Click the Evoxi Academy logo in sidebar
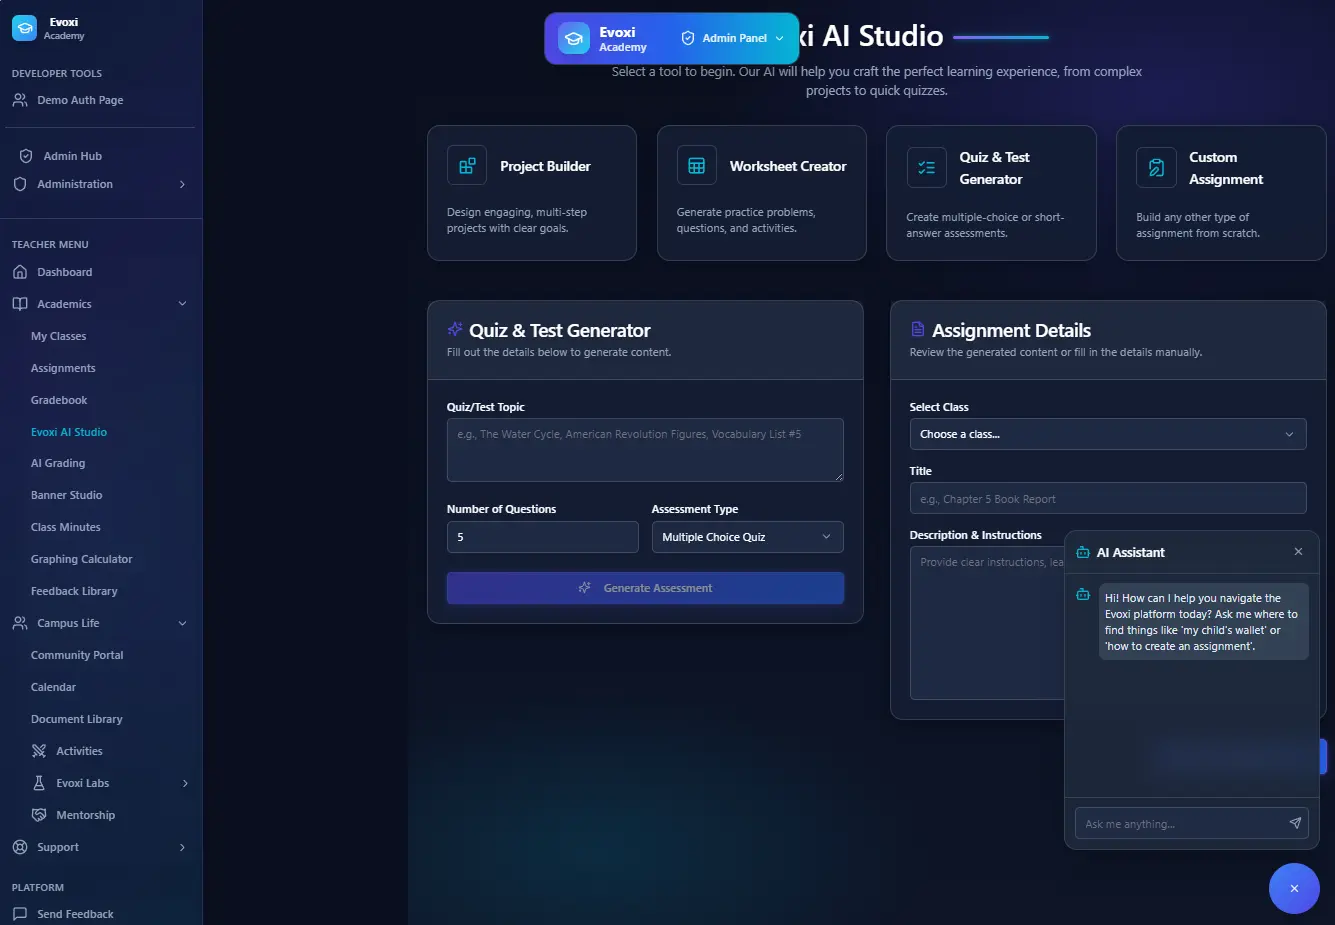The width and height of the screenshot is (1335, 925). click(24, 28)
